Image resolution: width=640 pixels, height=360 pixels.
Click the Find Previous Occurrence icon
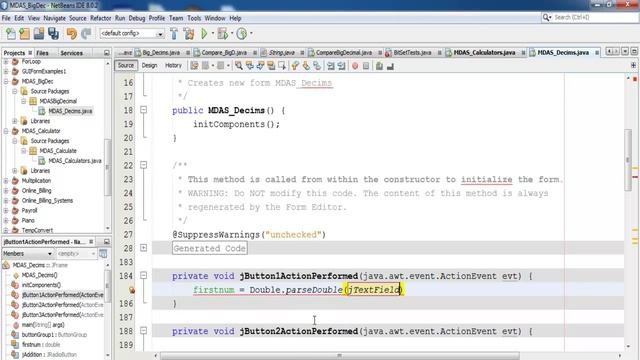[249, 66]
